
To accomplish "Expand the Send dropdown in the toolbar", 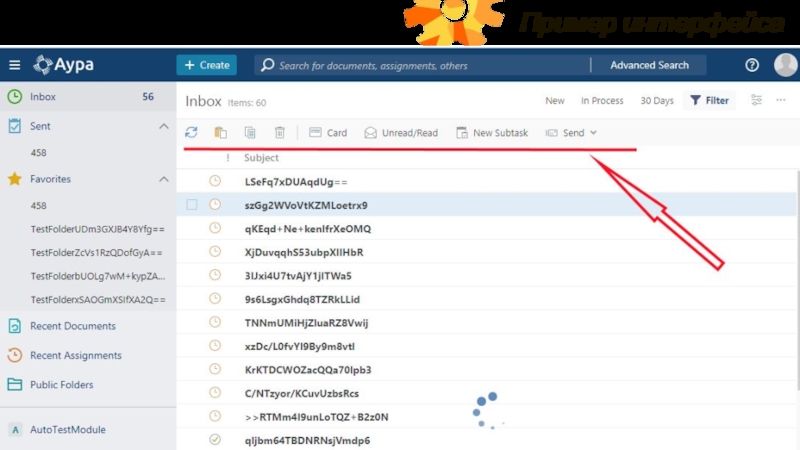I will (571, 133).
